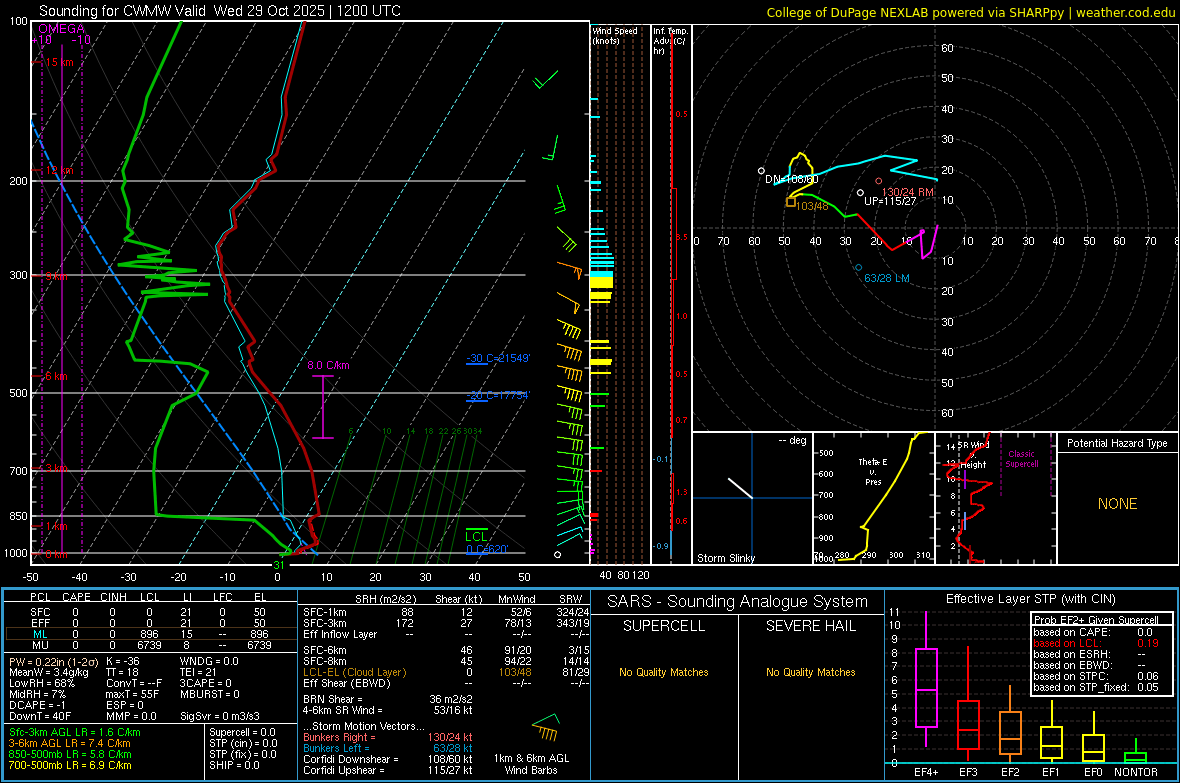Click the WNDG = 0.0 value
This screenshot has height=783, width=1180.
(x=209, y=661)
